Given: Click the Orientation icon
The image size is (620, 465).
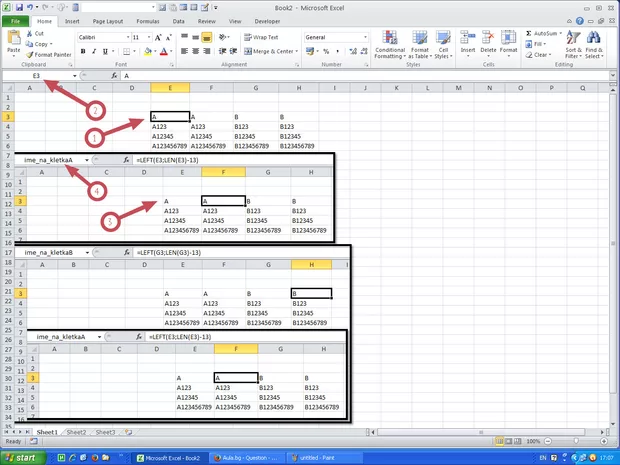Looking at the screenshot, I should coord(223,37).
